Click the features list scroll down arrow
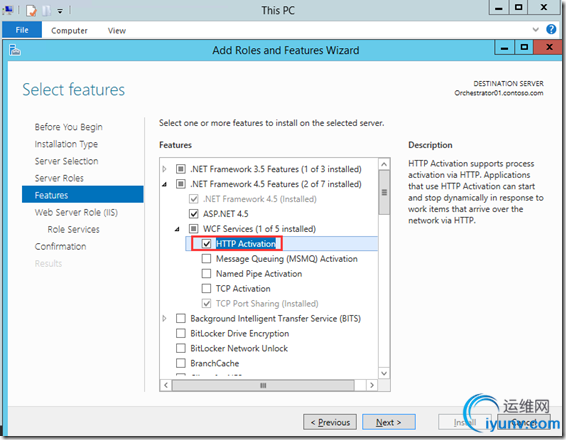 (384, 373)
